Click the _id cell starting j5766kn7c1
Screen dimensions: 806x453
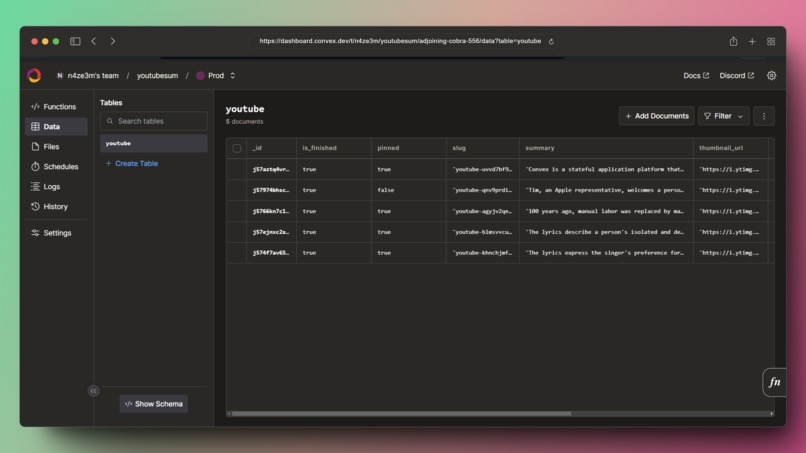point(271,211)
